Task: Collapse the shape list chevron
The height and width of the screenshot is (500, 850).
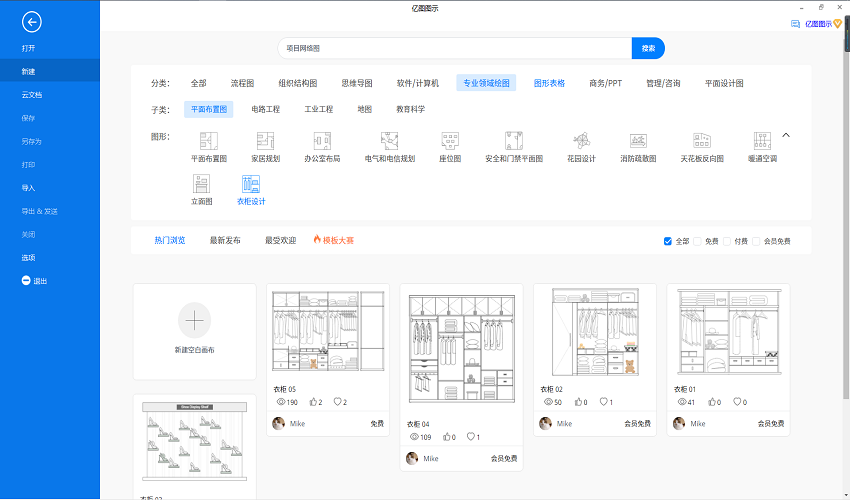Action: (x=786, y=135)
